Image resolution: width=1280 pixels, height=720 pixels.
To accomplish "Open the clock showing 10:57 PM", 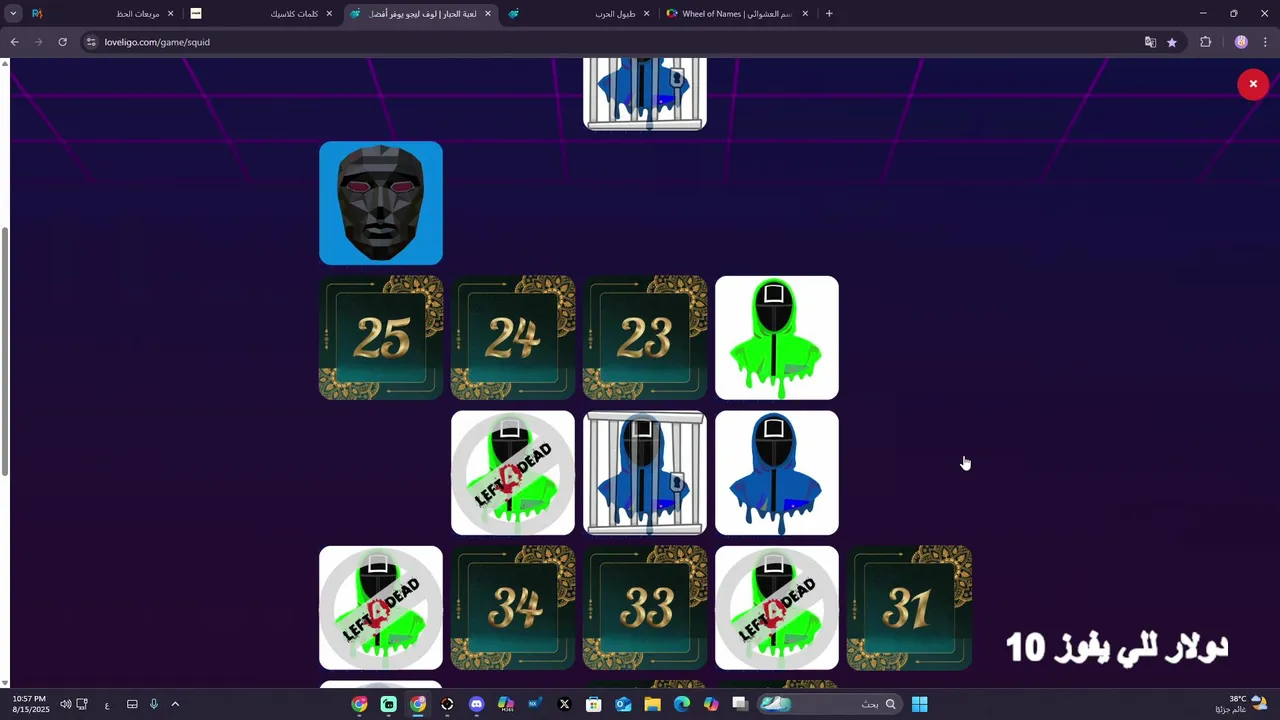I will (31, 704).
